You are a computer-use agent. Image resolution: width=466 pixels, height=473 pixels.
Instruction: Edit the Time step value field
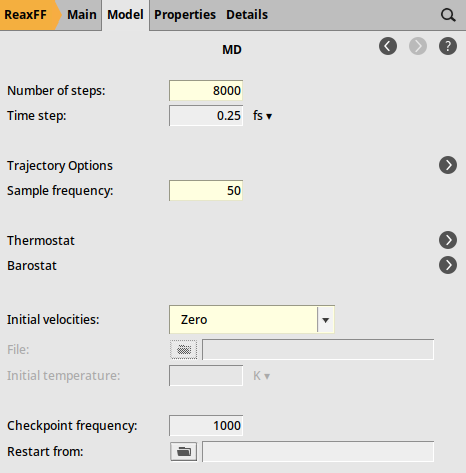coord(206,116)
